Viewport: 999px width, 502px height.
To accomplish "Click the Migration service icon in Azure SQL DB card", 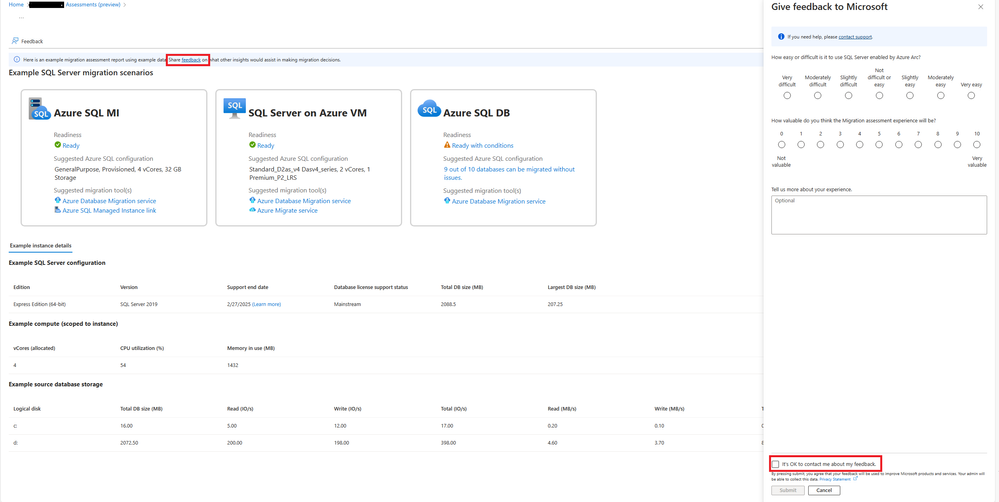I will [x=447, y=201].
